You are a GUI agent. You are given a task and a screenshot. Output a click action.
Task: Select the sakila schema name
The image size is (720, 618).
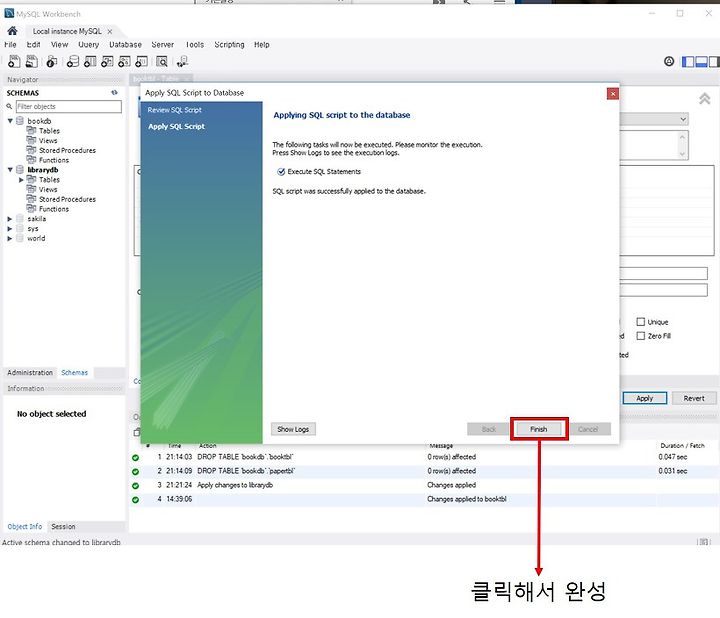click(37, 219)
